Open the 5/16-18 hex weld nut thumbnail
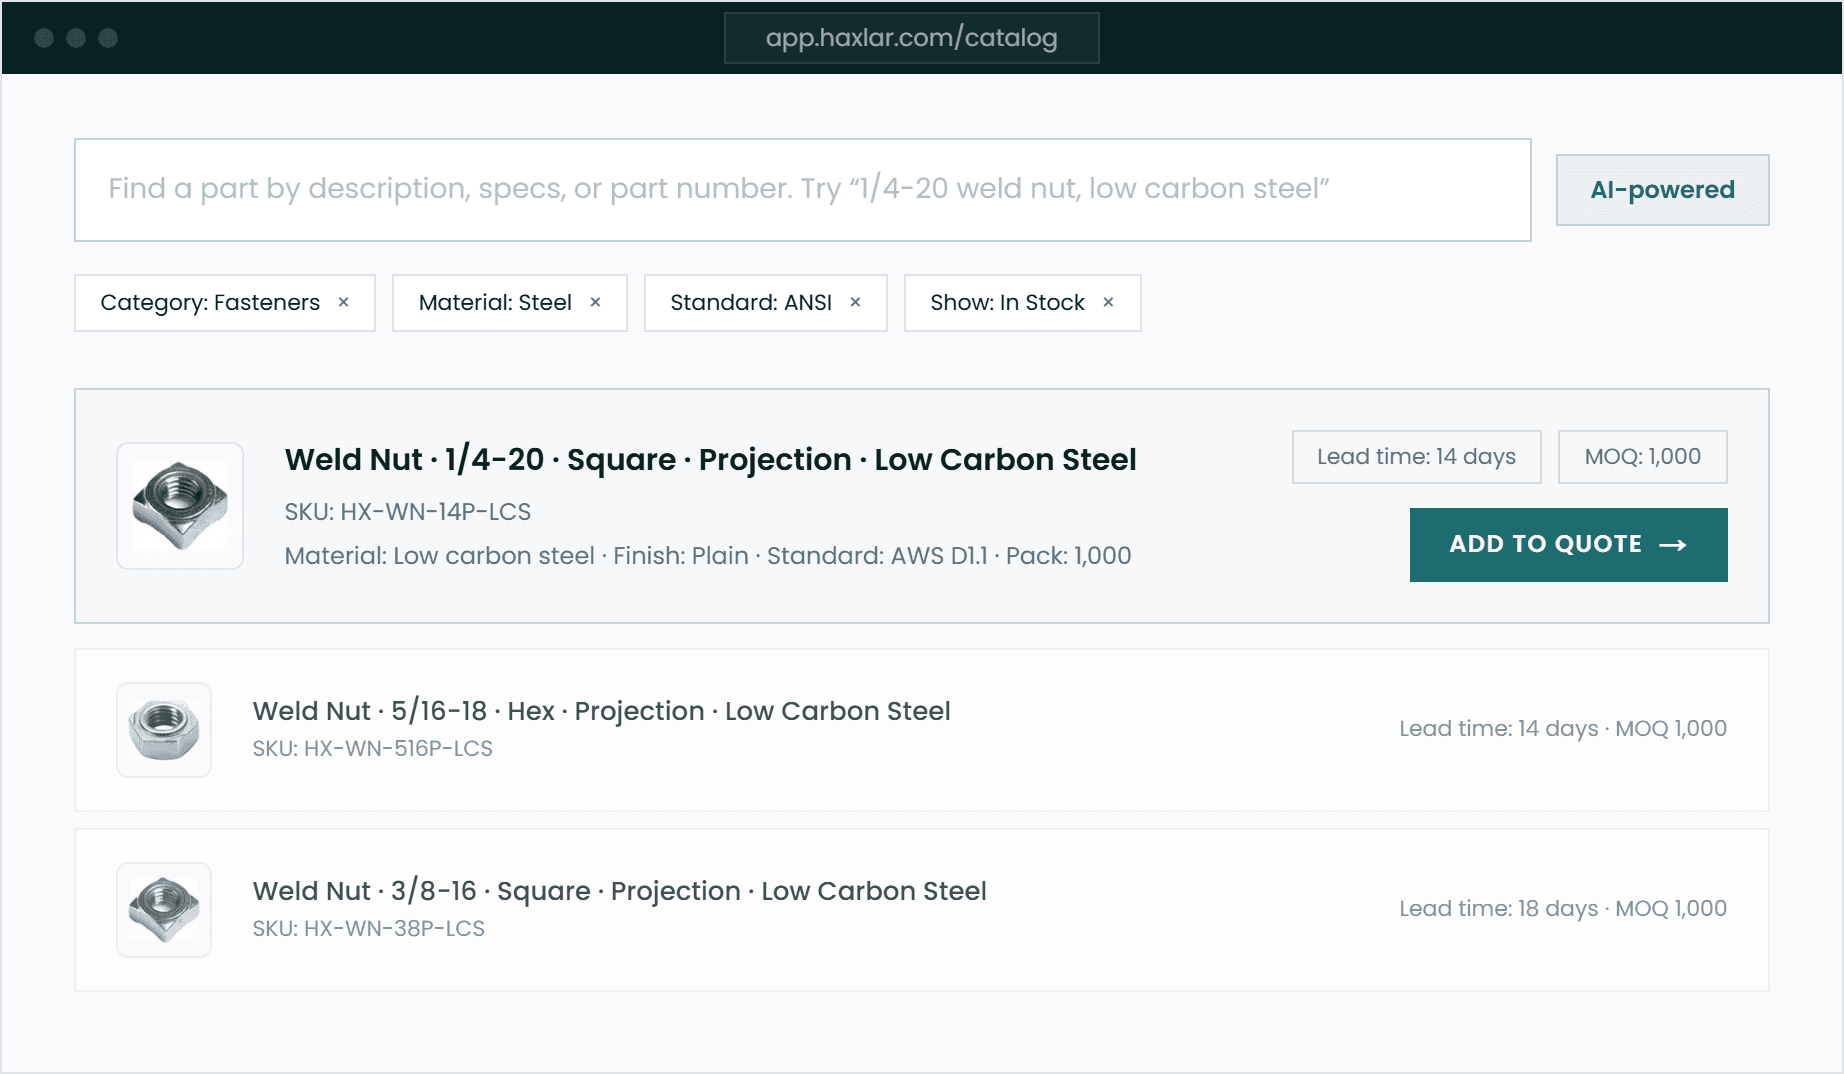 [164, 730]
